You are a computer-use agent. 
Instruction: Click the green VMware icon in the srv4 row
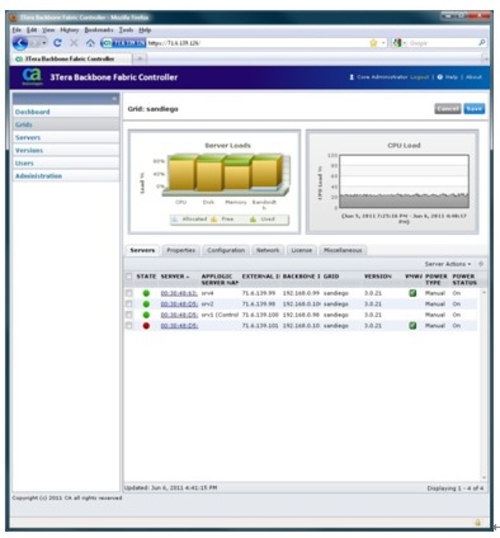click(412, 293)
